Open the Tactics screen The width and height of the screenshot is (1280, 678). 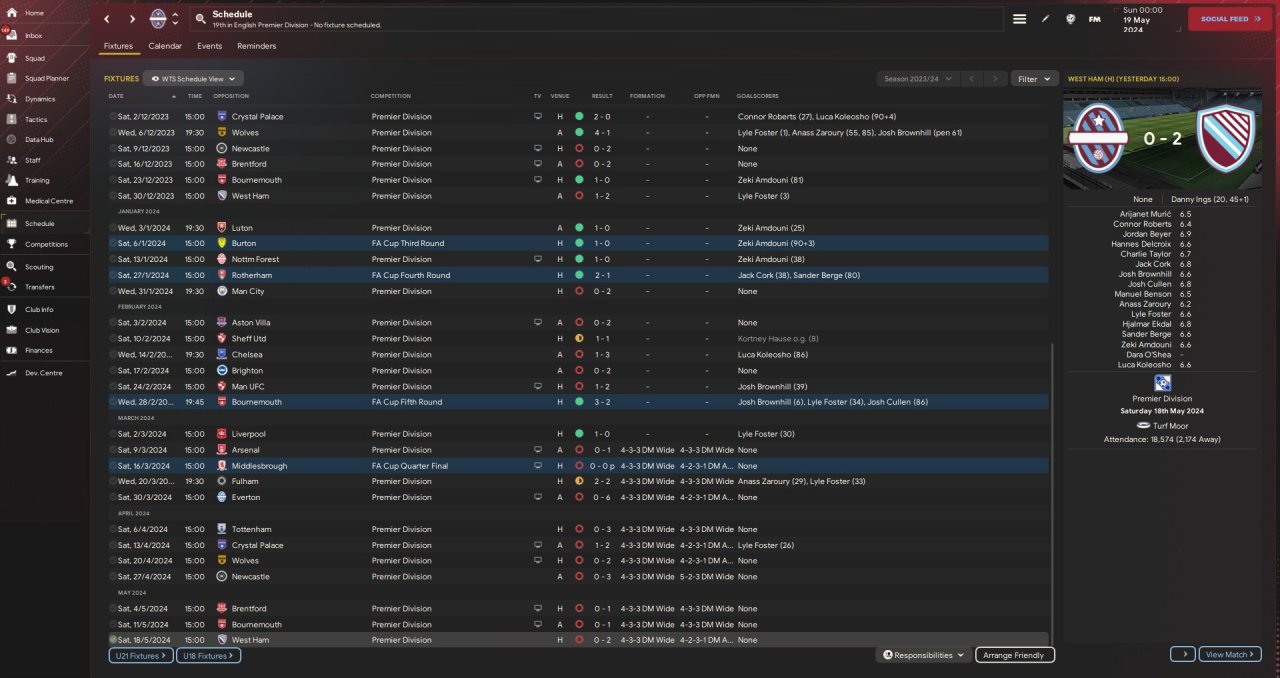point(36,119)
